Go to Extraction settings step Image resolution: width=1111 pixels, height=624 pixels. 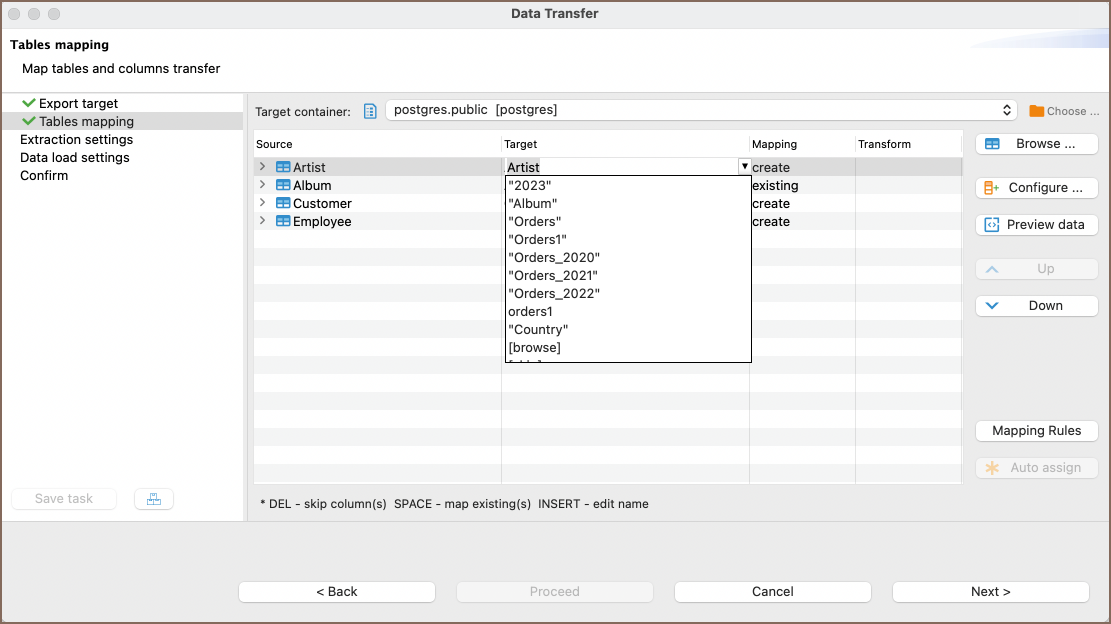[x=76, y=140]
